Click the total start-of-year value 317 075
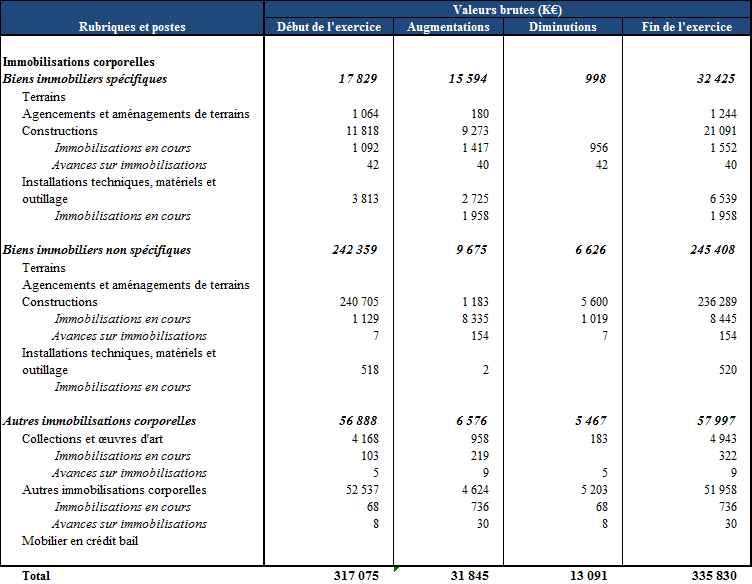 click(356, 575)
